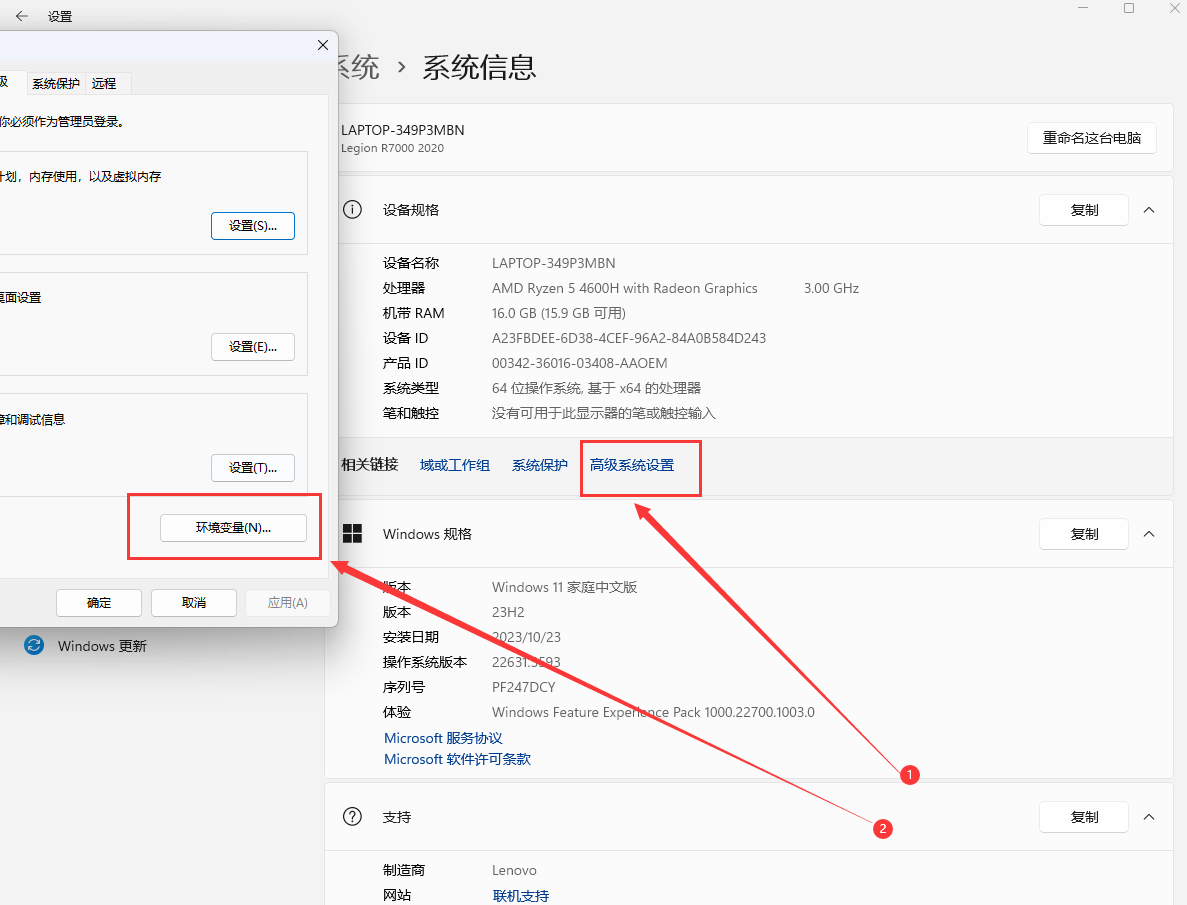Click the Windows logo icon beside Windows 规格
The height and width of the screenshot is (905, 1187).
352,534
